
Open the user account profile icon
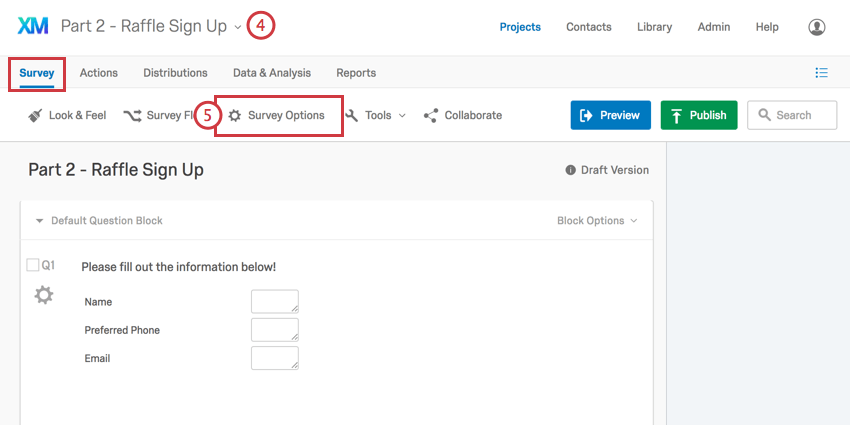(x=816, y=27)
